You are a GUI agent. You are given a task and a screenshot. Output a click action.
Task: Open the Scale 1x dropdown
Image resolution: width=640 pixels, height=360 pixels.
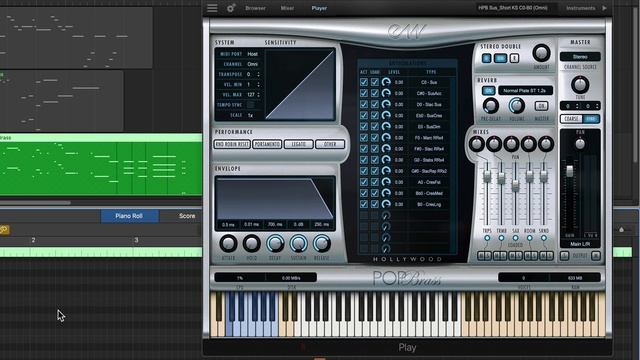251,116
